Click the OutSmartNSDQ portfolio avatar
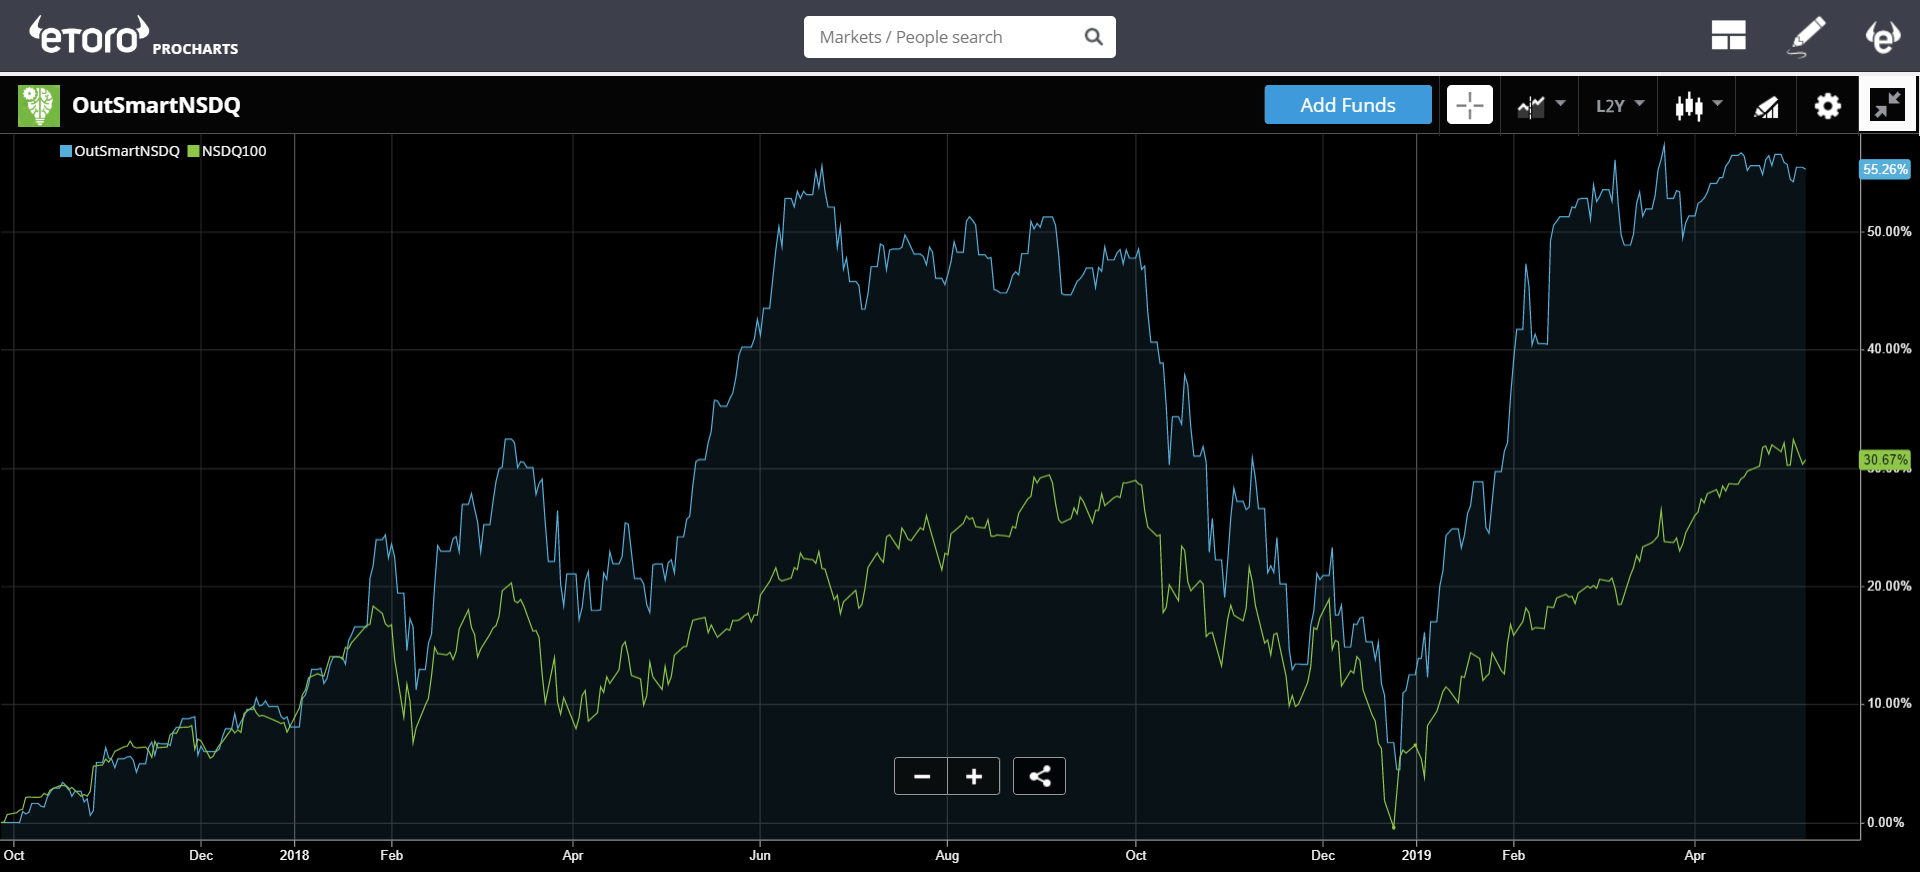The height and width of the screenshot is (872, 1920). [39, 105]
